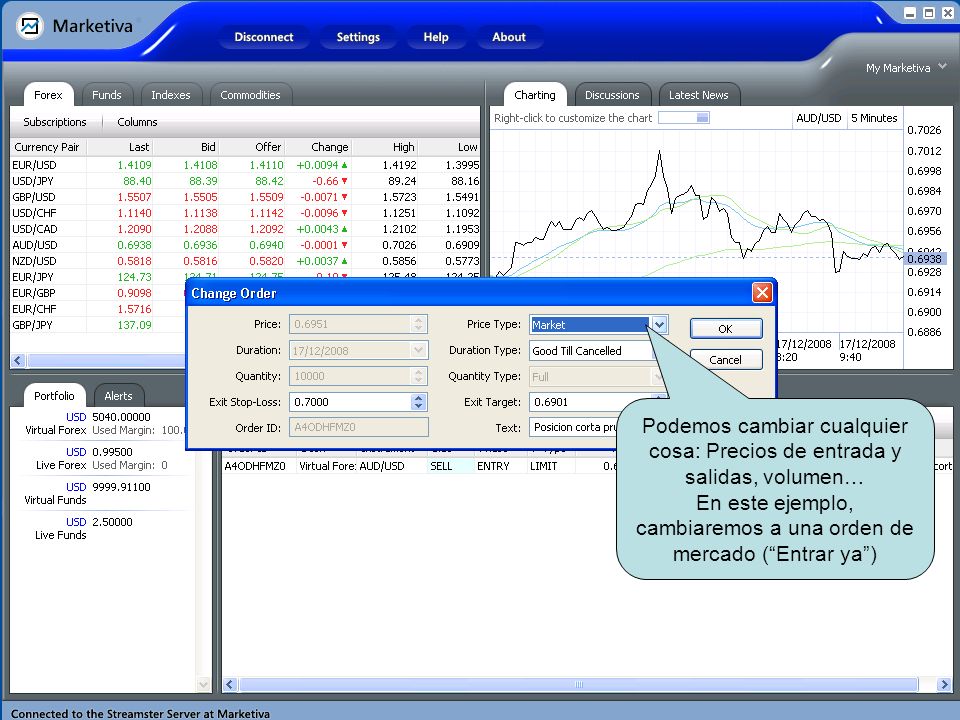Click the forex table left scroll arrow
Screen dimensions: 960x720
[x=18, y=360]
